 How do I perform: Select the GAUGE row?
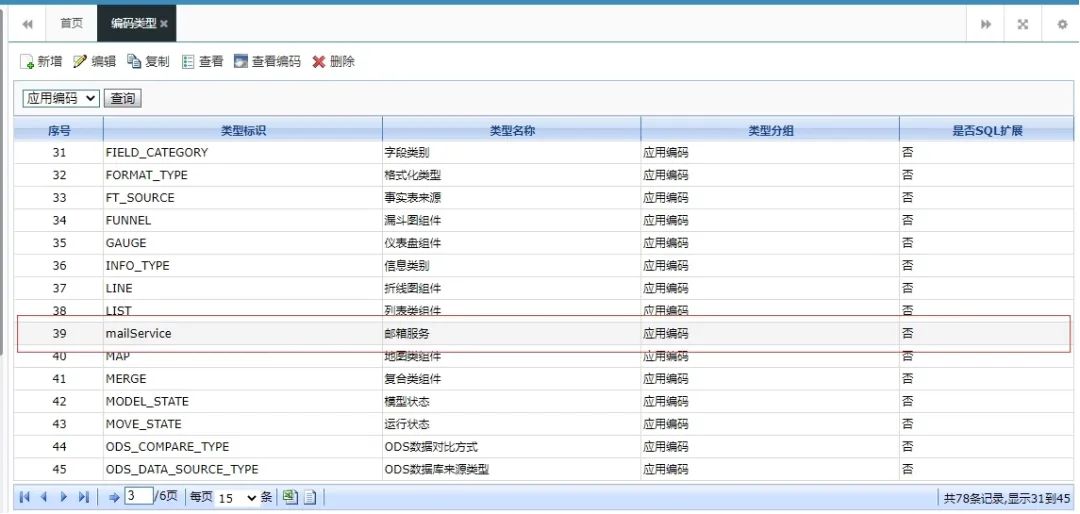tap(543, 243)
